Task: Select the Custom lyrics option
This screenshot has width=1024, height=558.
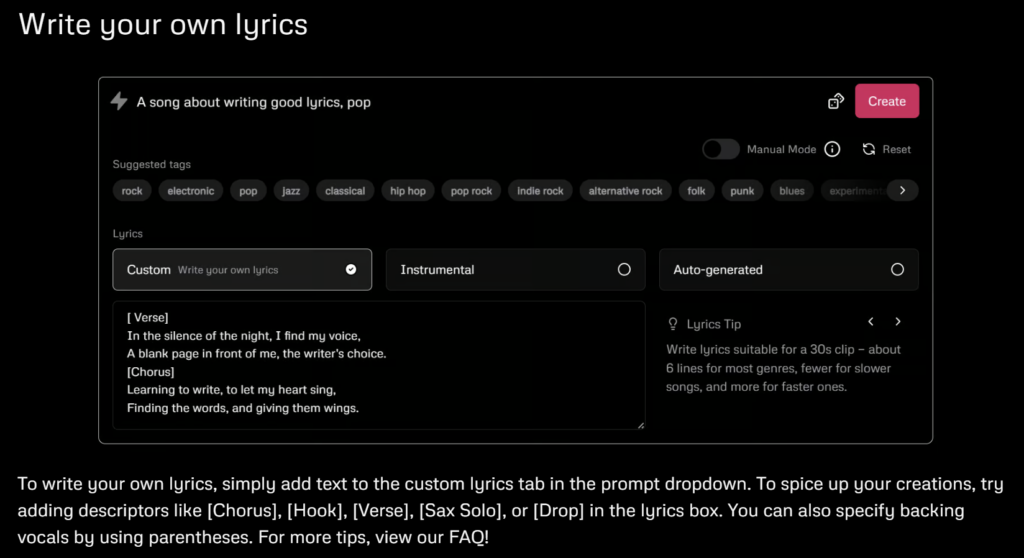Action: coord(242,269)
